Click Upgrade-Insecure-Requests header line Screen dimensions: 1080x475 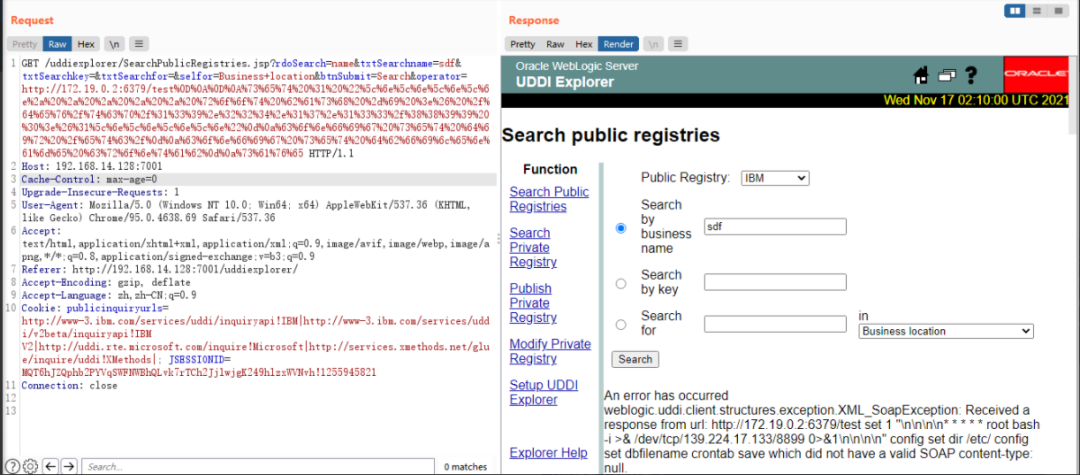click(101, 192)
